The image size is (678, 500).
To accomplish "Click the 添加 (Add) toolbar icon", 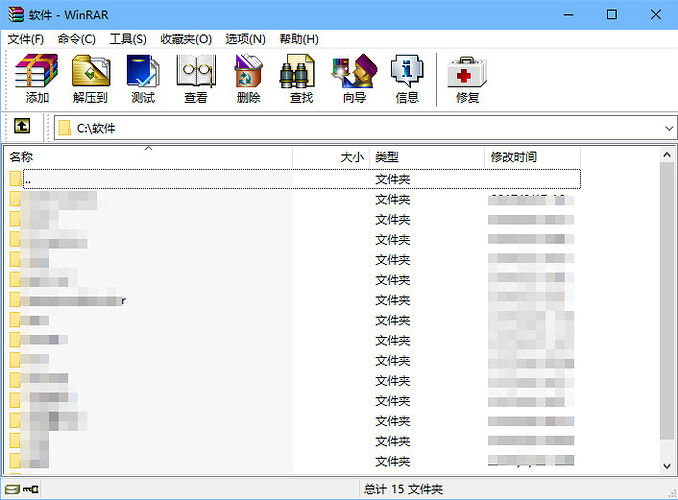I will point(37,79).
